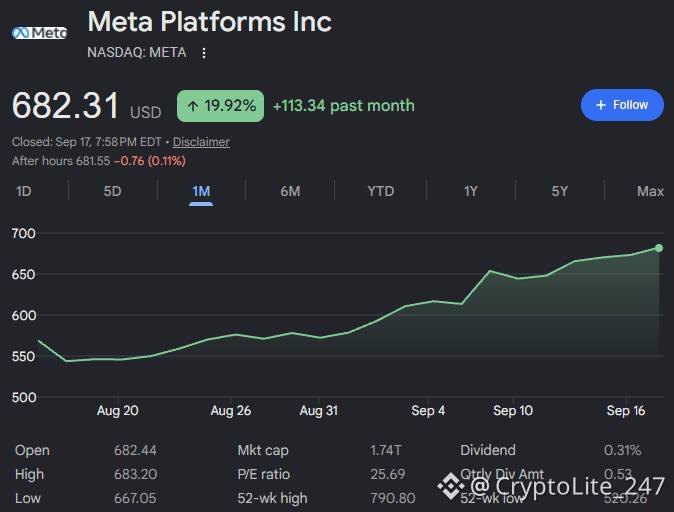Click the 19.92% change badge
This screenshot has height=512, width=674.
tap(221, 106)
